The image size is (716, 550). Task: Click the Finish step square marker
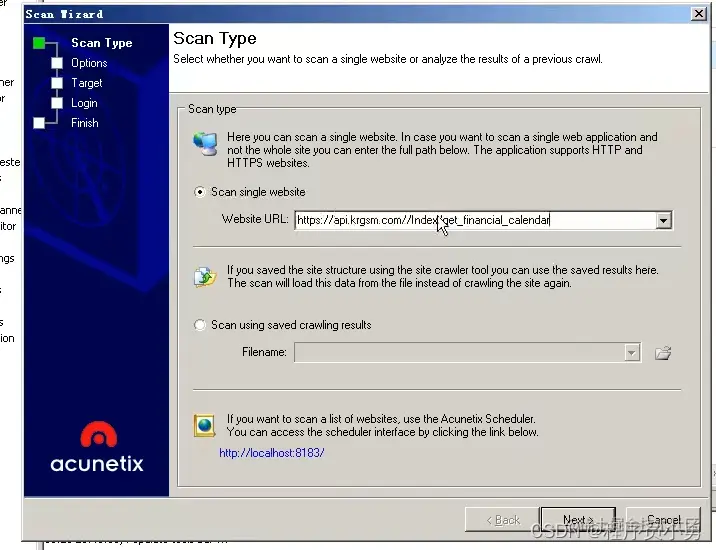pos(39,123)
